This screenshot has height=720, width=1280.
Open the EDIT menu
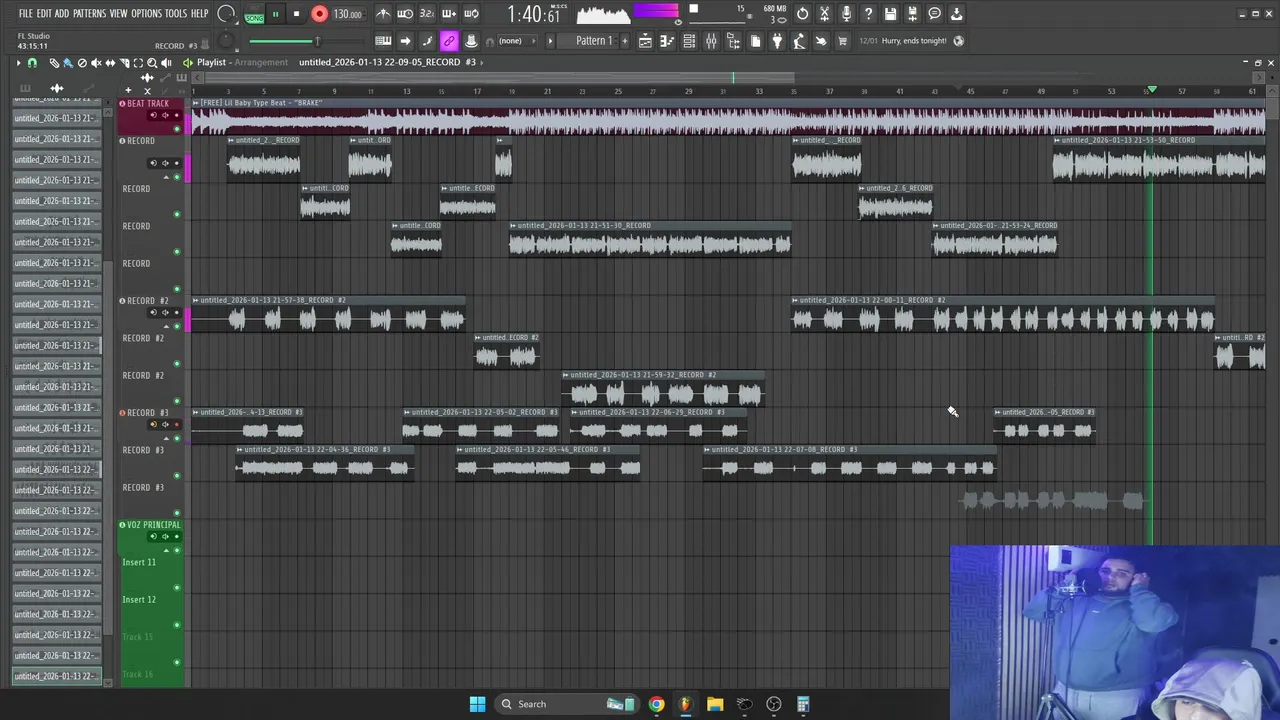44,14
